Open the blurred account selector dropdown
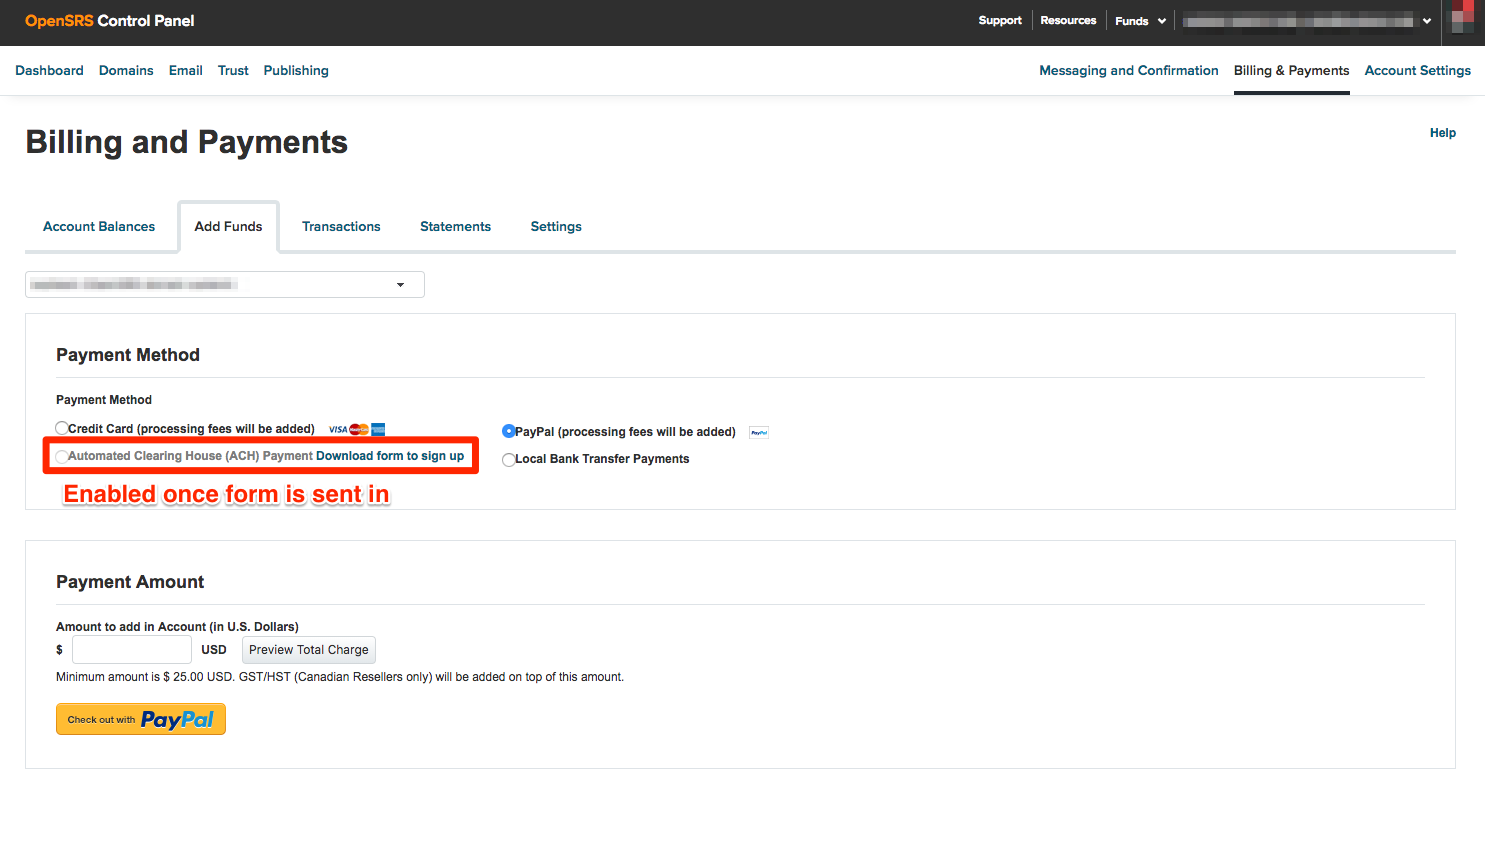The width and height of the screenshot is (1485, 852). pos(225,285)
